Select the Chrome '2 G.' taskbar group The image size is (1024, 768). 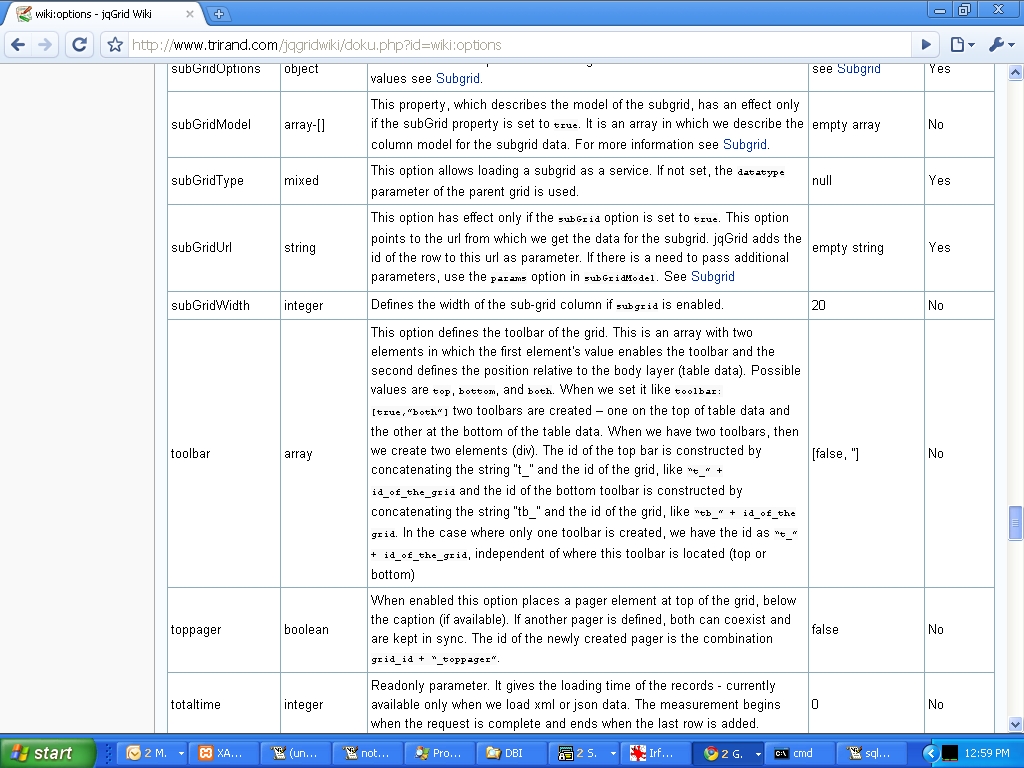(723, 753)
